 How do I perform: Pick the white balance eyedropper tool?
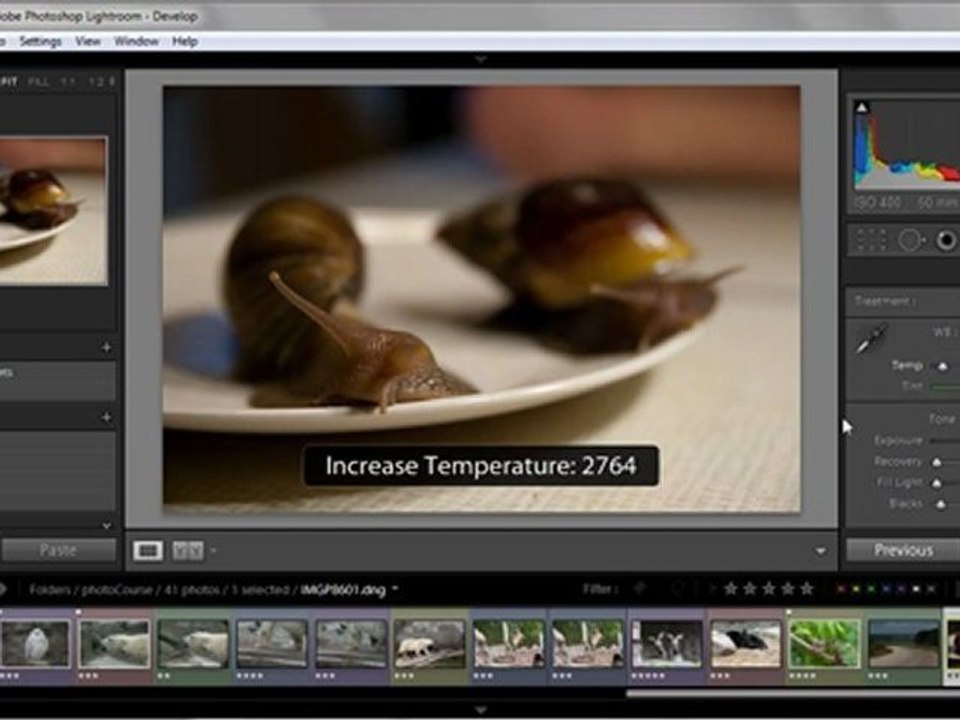click(x=871, y=339)
